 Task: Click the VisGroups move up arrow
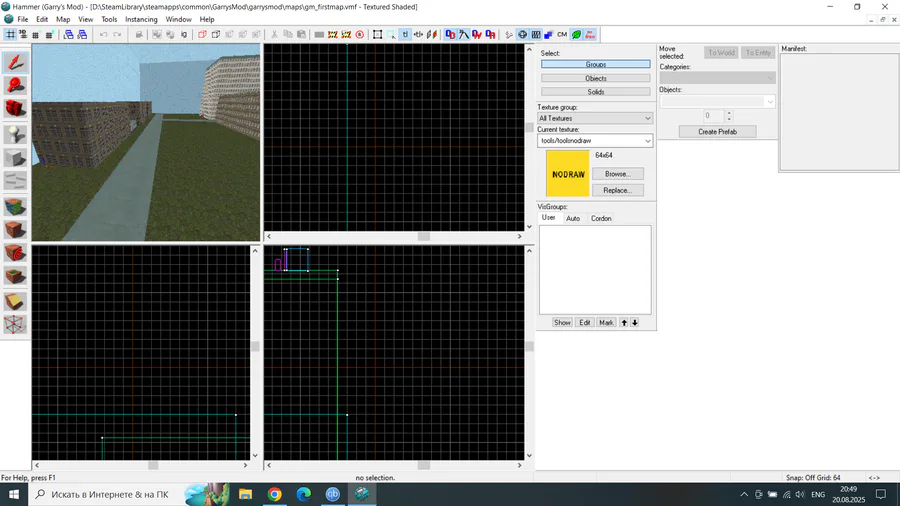[624, 322]
